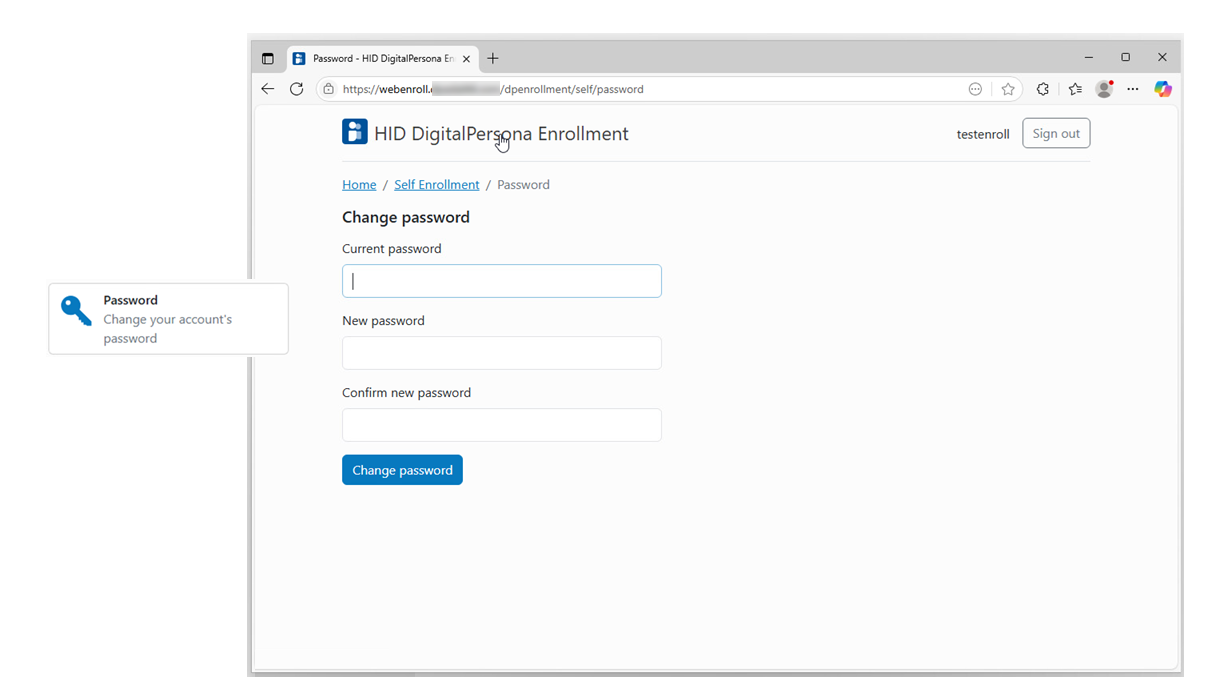Click the blue key Password icon

76,311
